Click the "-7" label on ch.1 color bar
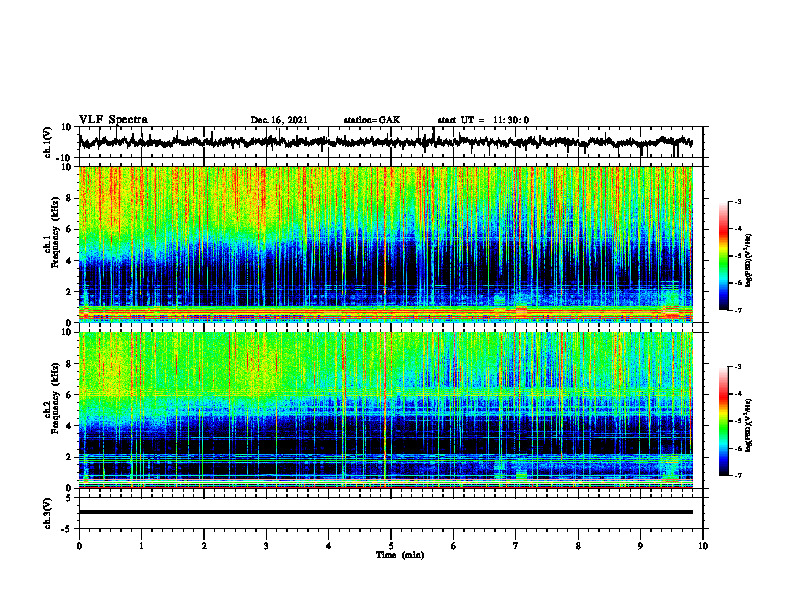Viewport: 792px width, 612px height. coord(737,310)
